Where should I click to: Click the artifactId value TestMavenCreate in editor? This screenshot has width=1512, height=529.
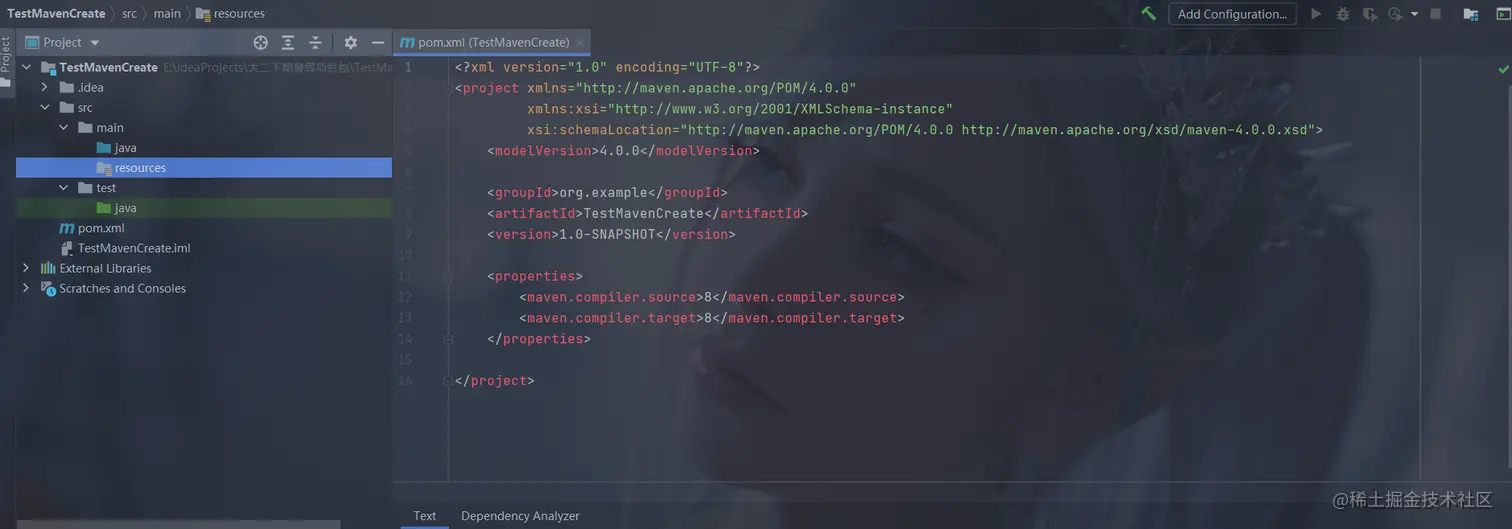(643, 214)
